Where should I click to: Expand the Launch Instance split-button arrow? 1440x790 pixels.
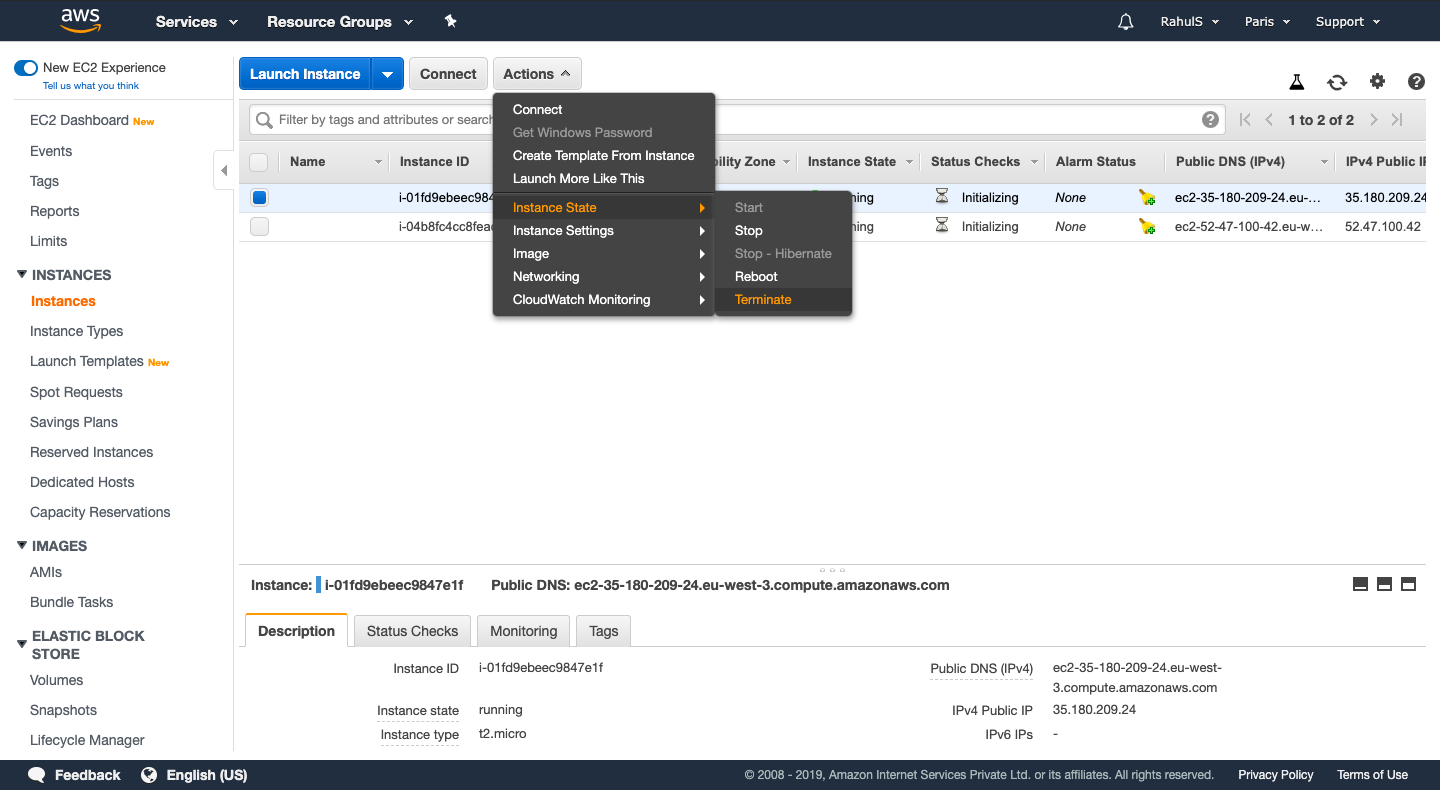coord(388,73)
